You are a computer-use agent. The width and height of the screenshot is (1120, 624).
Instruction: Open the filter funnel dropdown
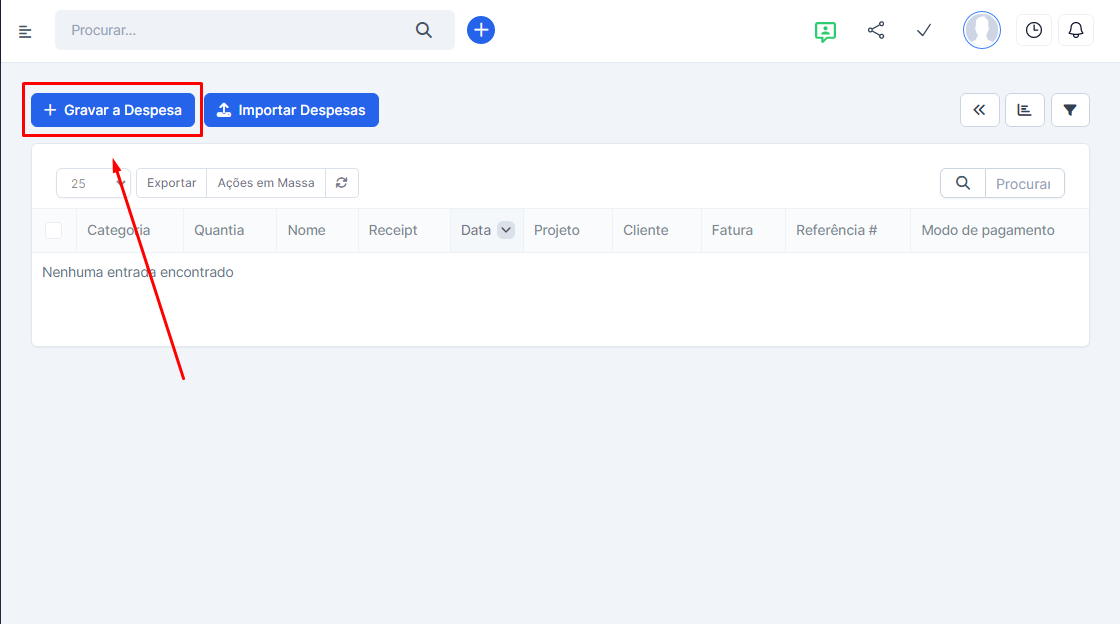(x=1070, y=110)
